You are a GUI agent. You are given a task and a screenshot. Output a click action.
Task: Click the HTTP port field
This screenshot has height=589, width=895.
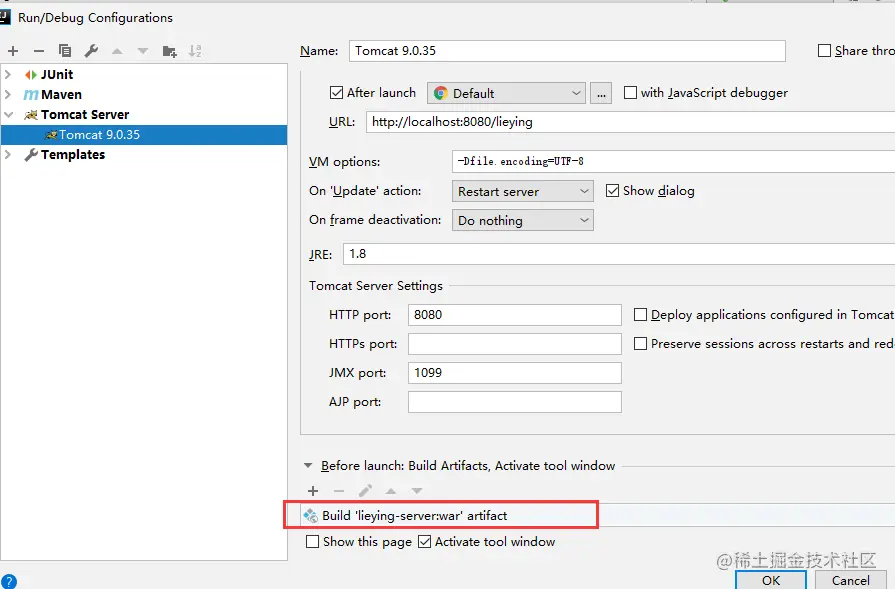point(515,315)
